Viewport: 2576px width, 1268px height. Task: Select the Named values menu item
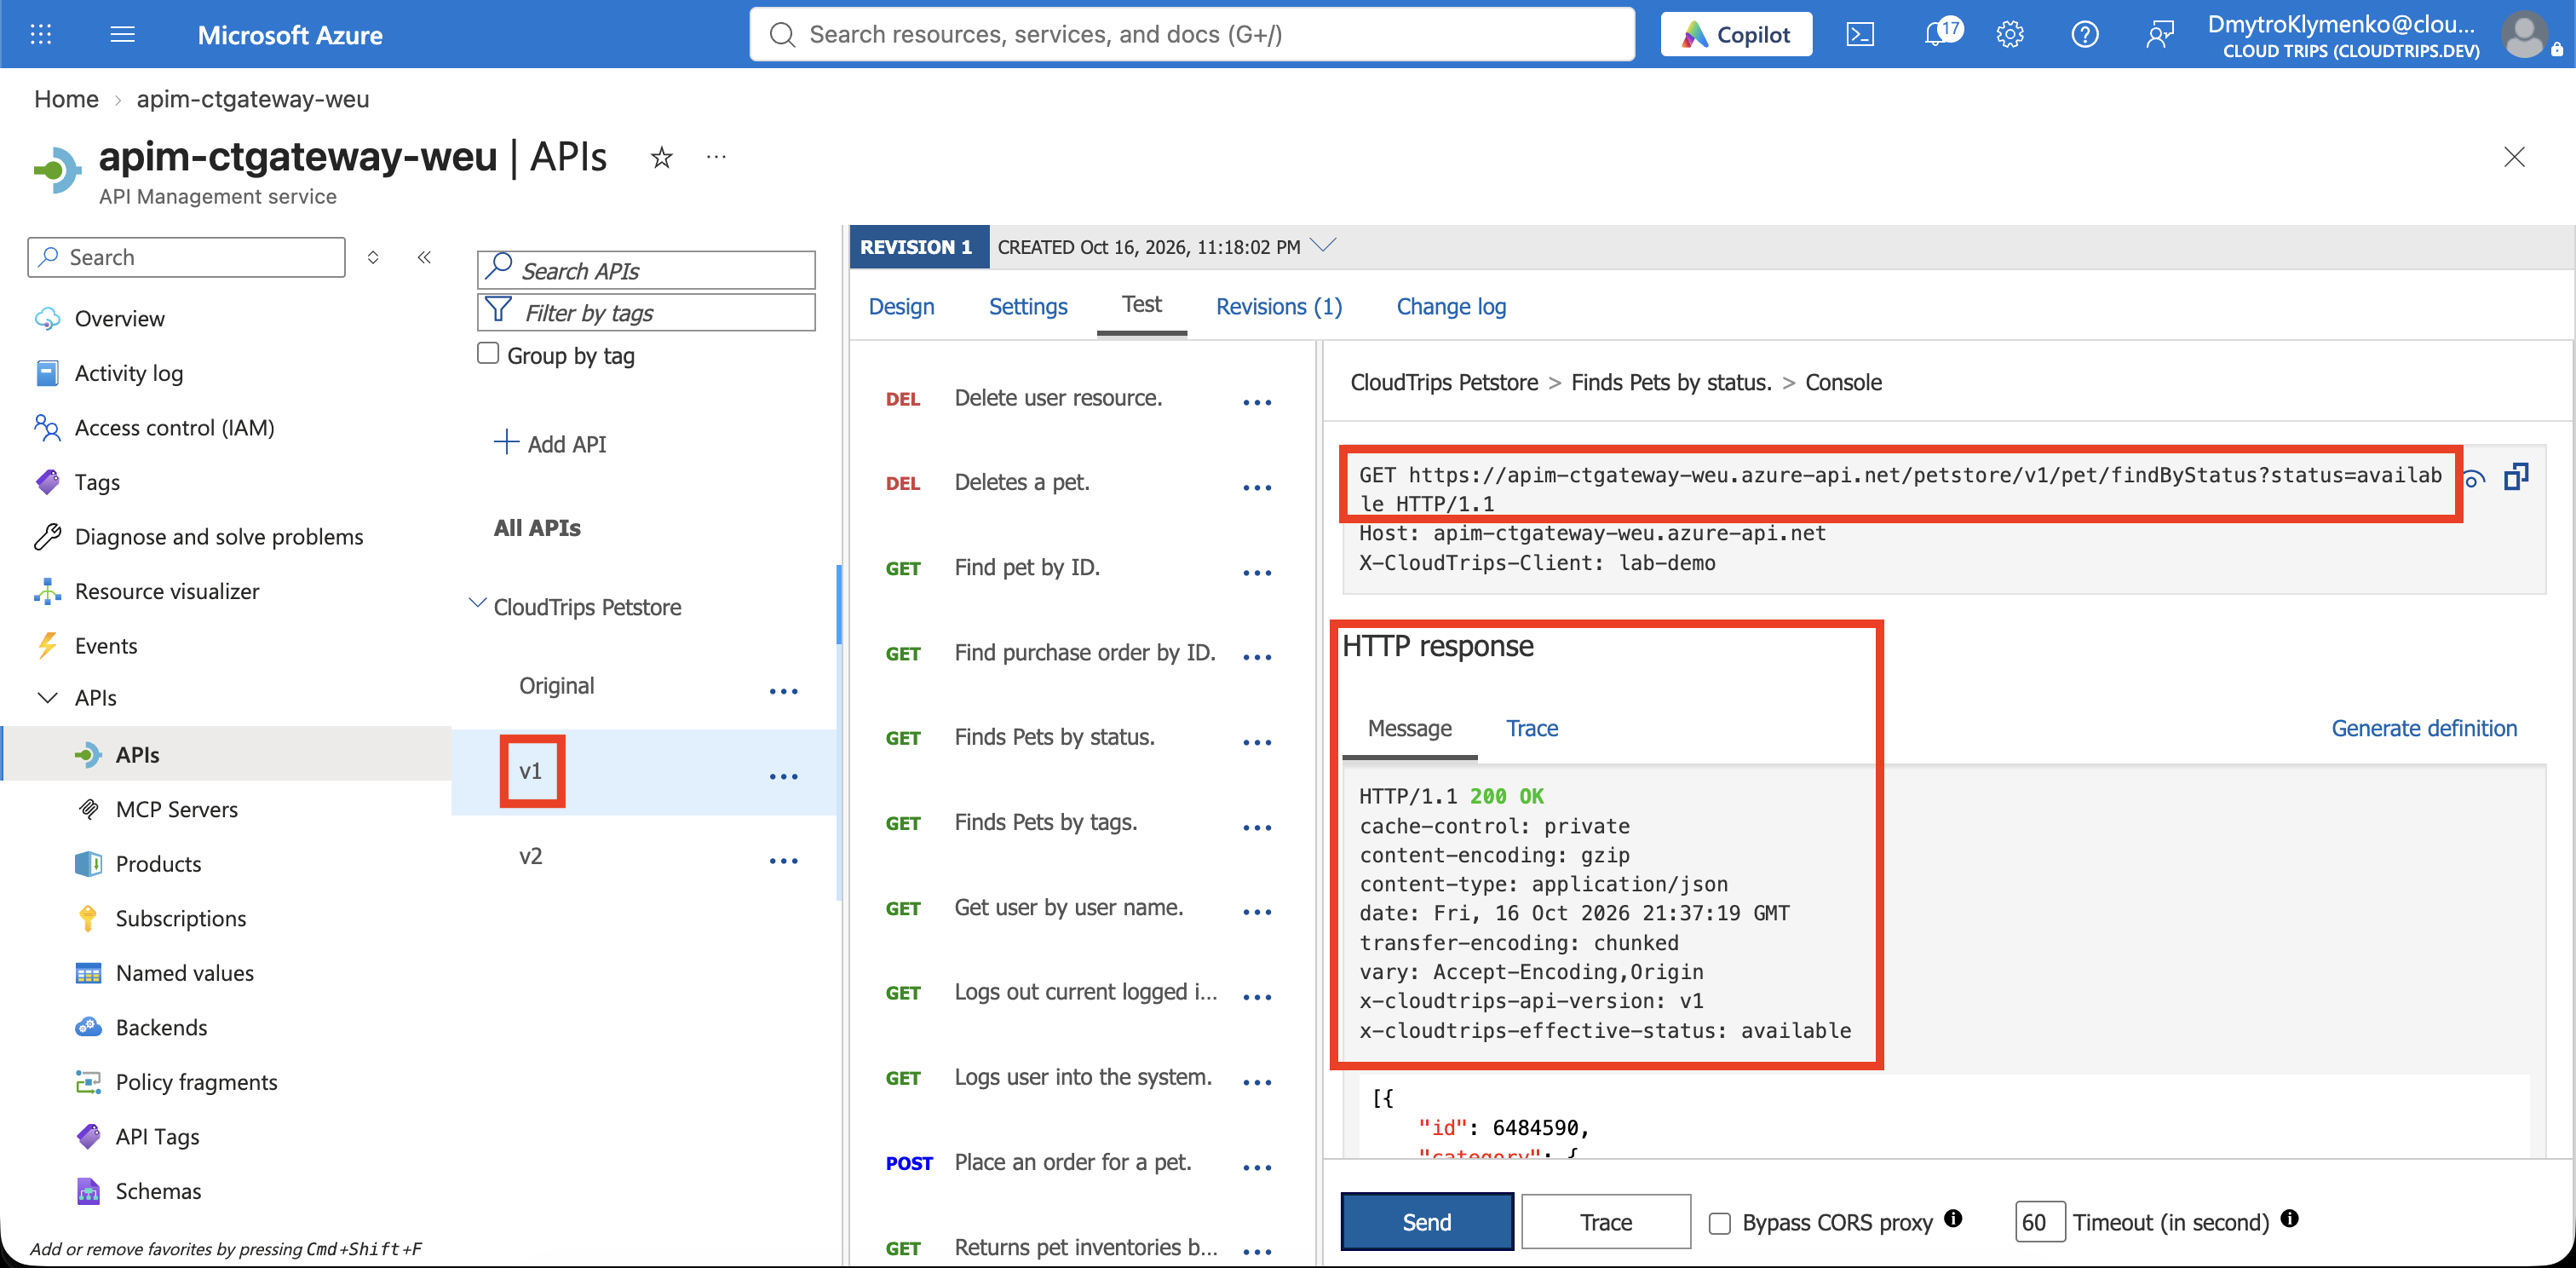[x=185, y=974]
